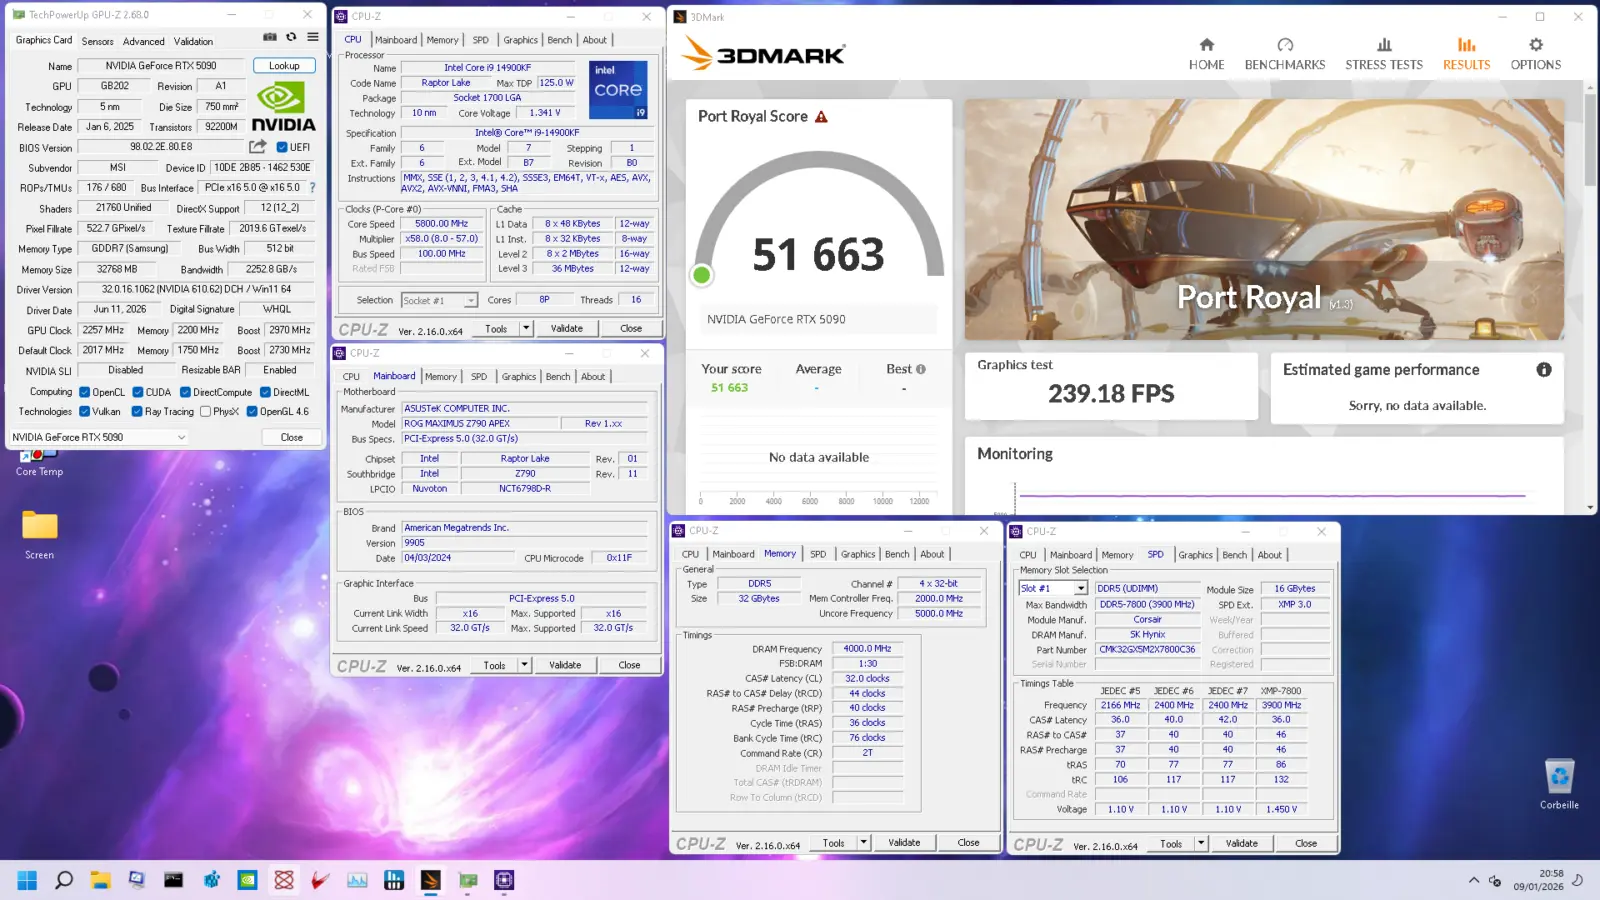Toggle the UEFI checkbox in GPU-Z
Viewport: 1600px width, 900px height.
coord(283,147)
